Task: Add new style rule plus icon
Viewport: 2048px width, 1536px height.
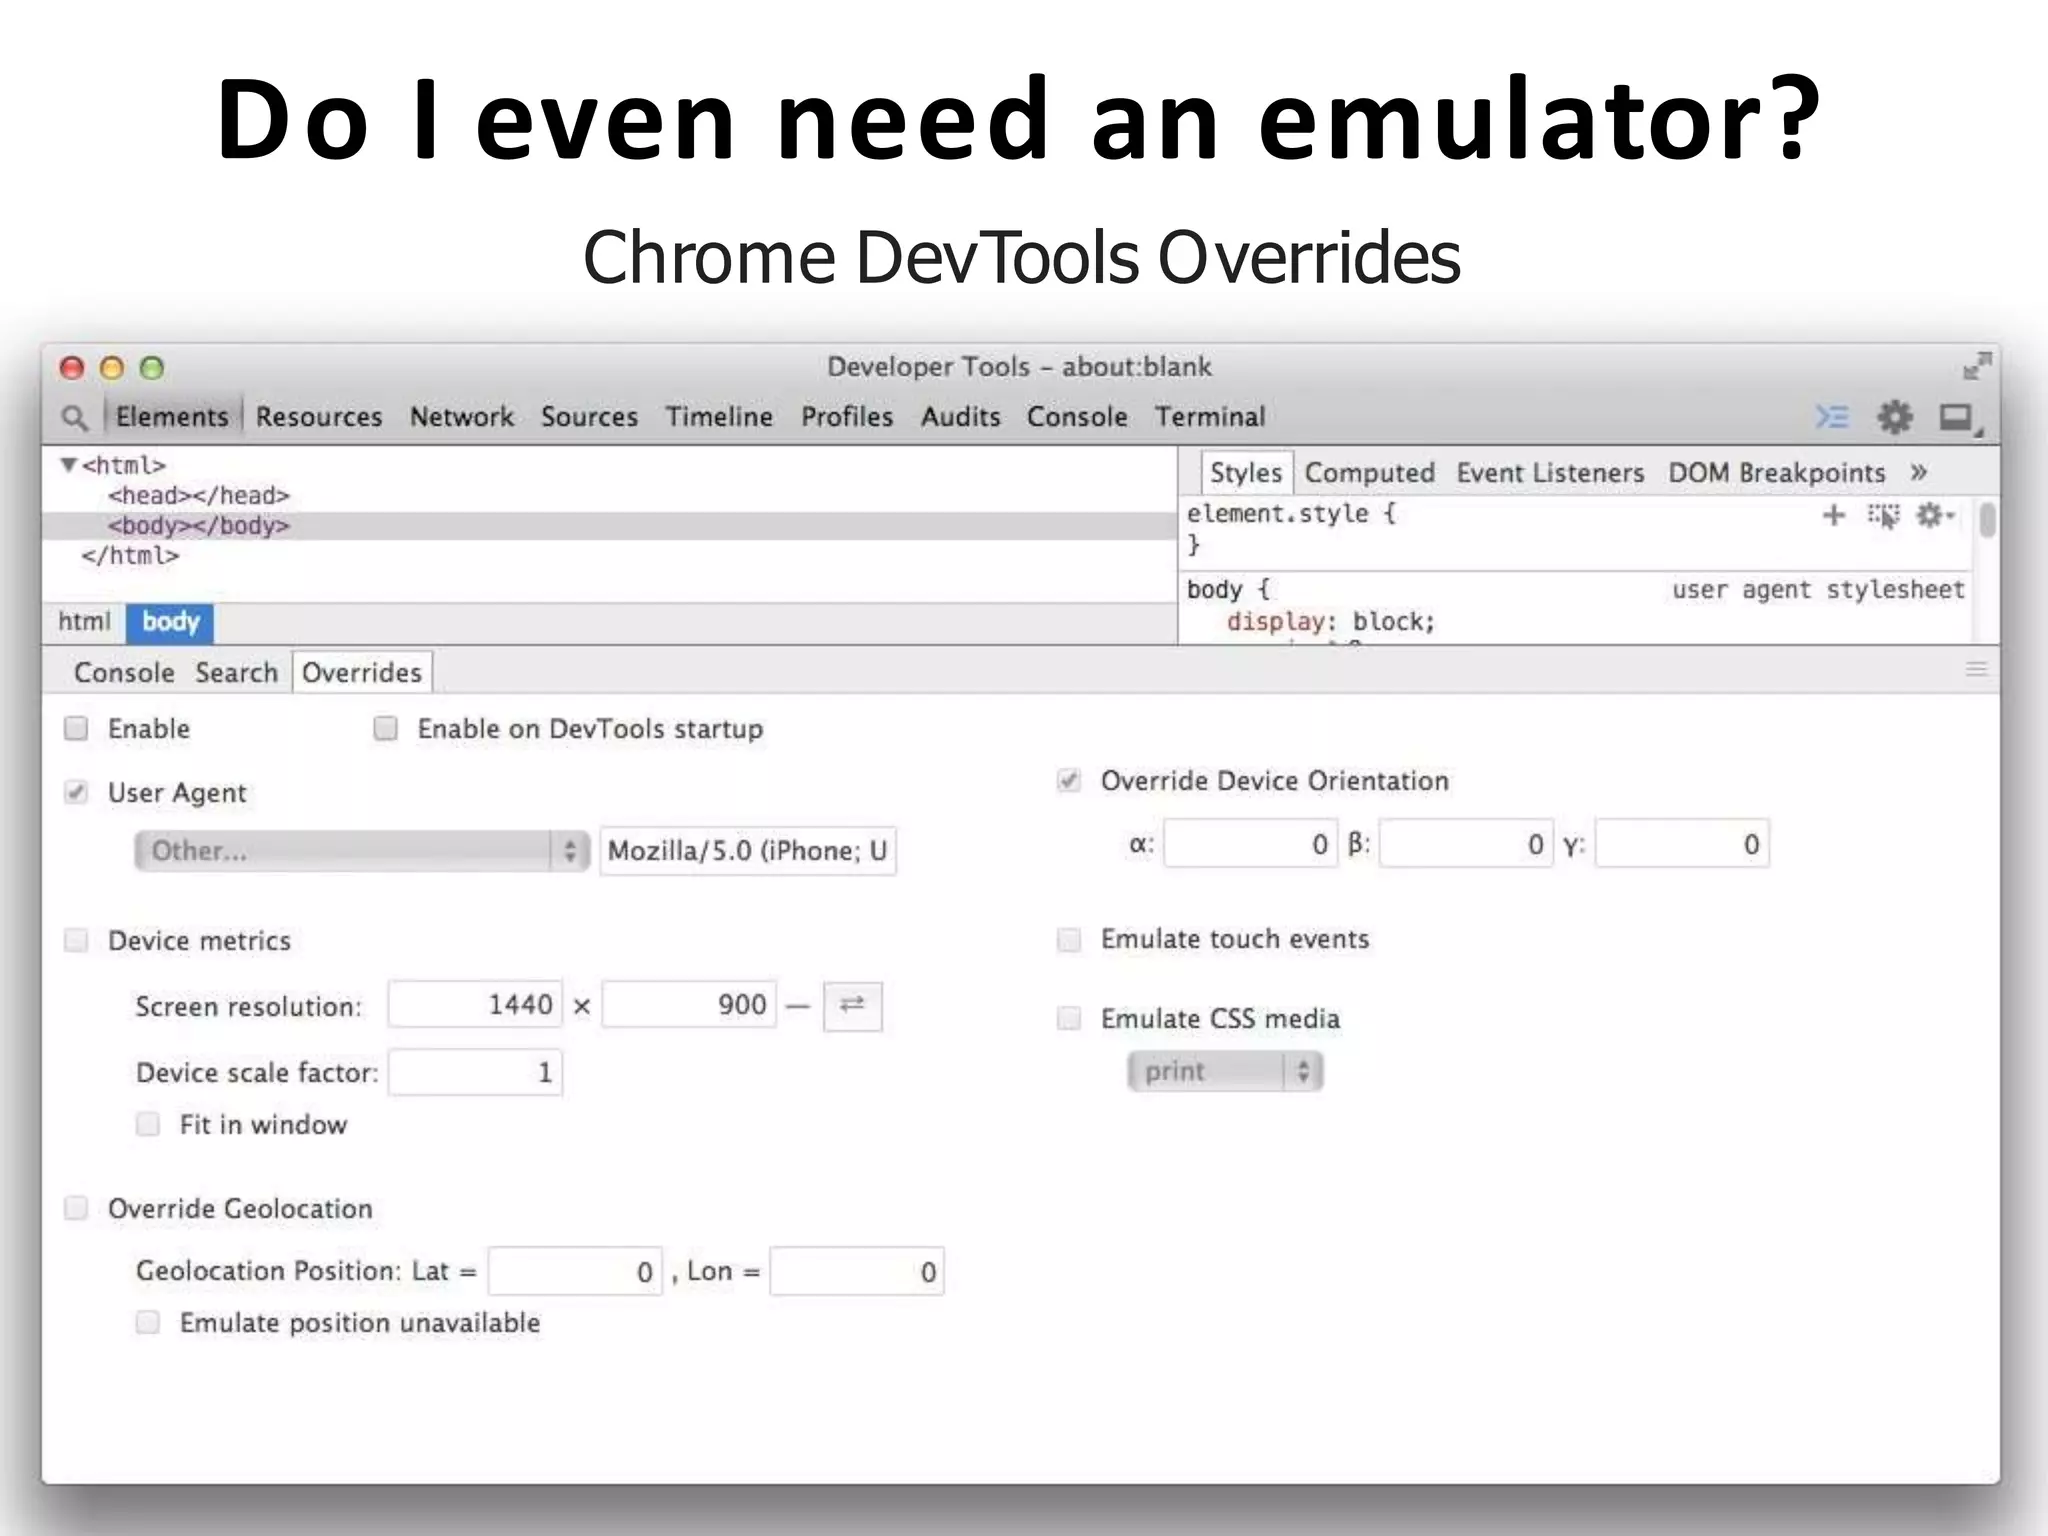Action: pyautogui.click(x=1833, y=515)
